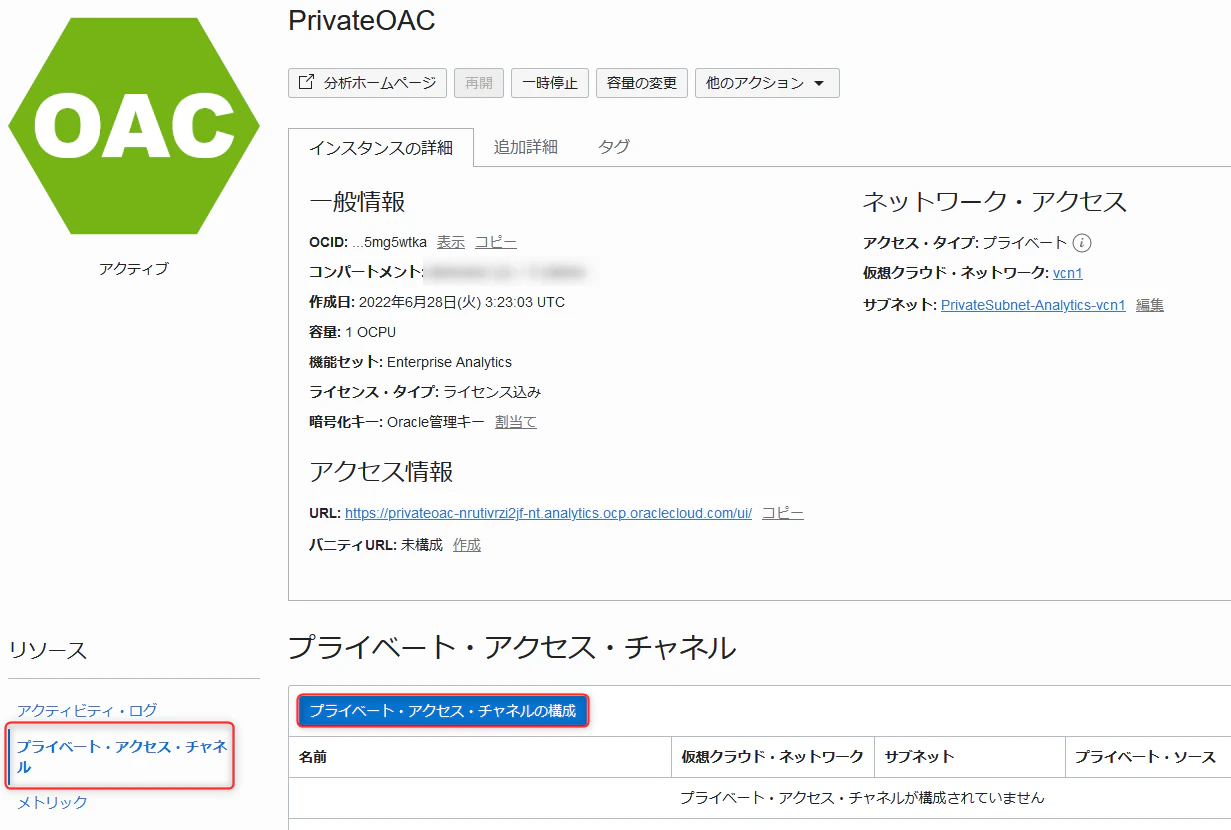
Task: Click the 1 OCPU capacity value
Action: click(371, 332)
